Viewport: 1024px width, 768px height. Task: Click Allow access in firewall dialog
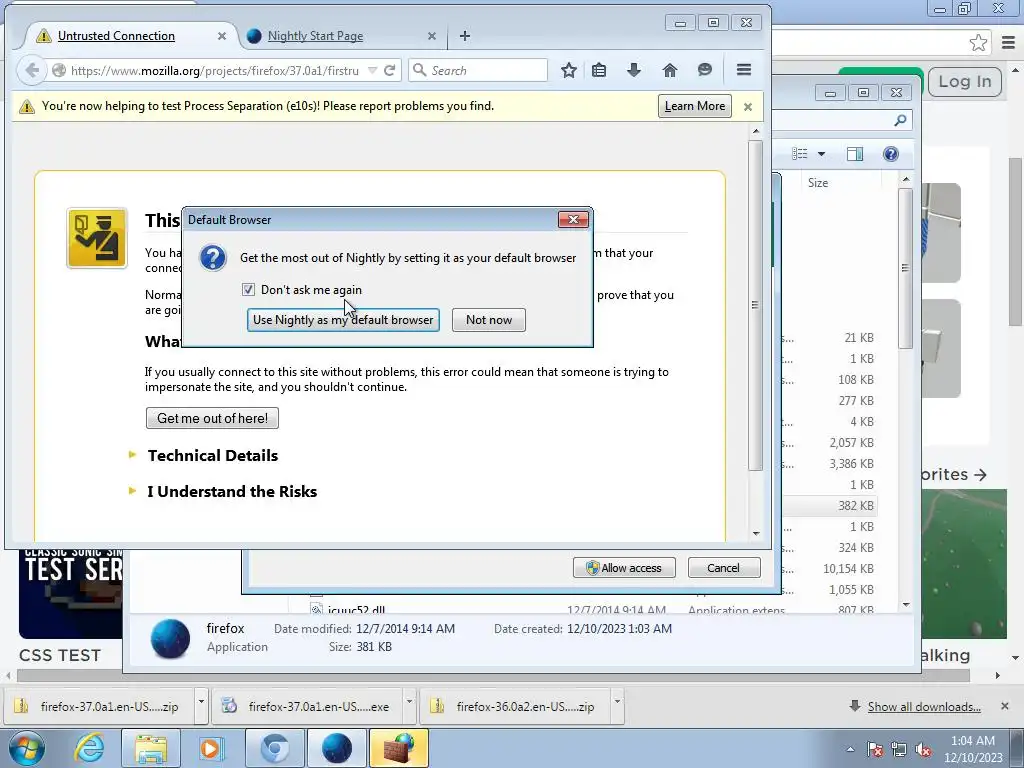pos(624,568)
